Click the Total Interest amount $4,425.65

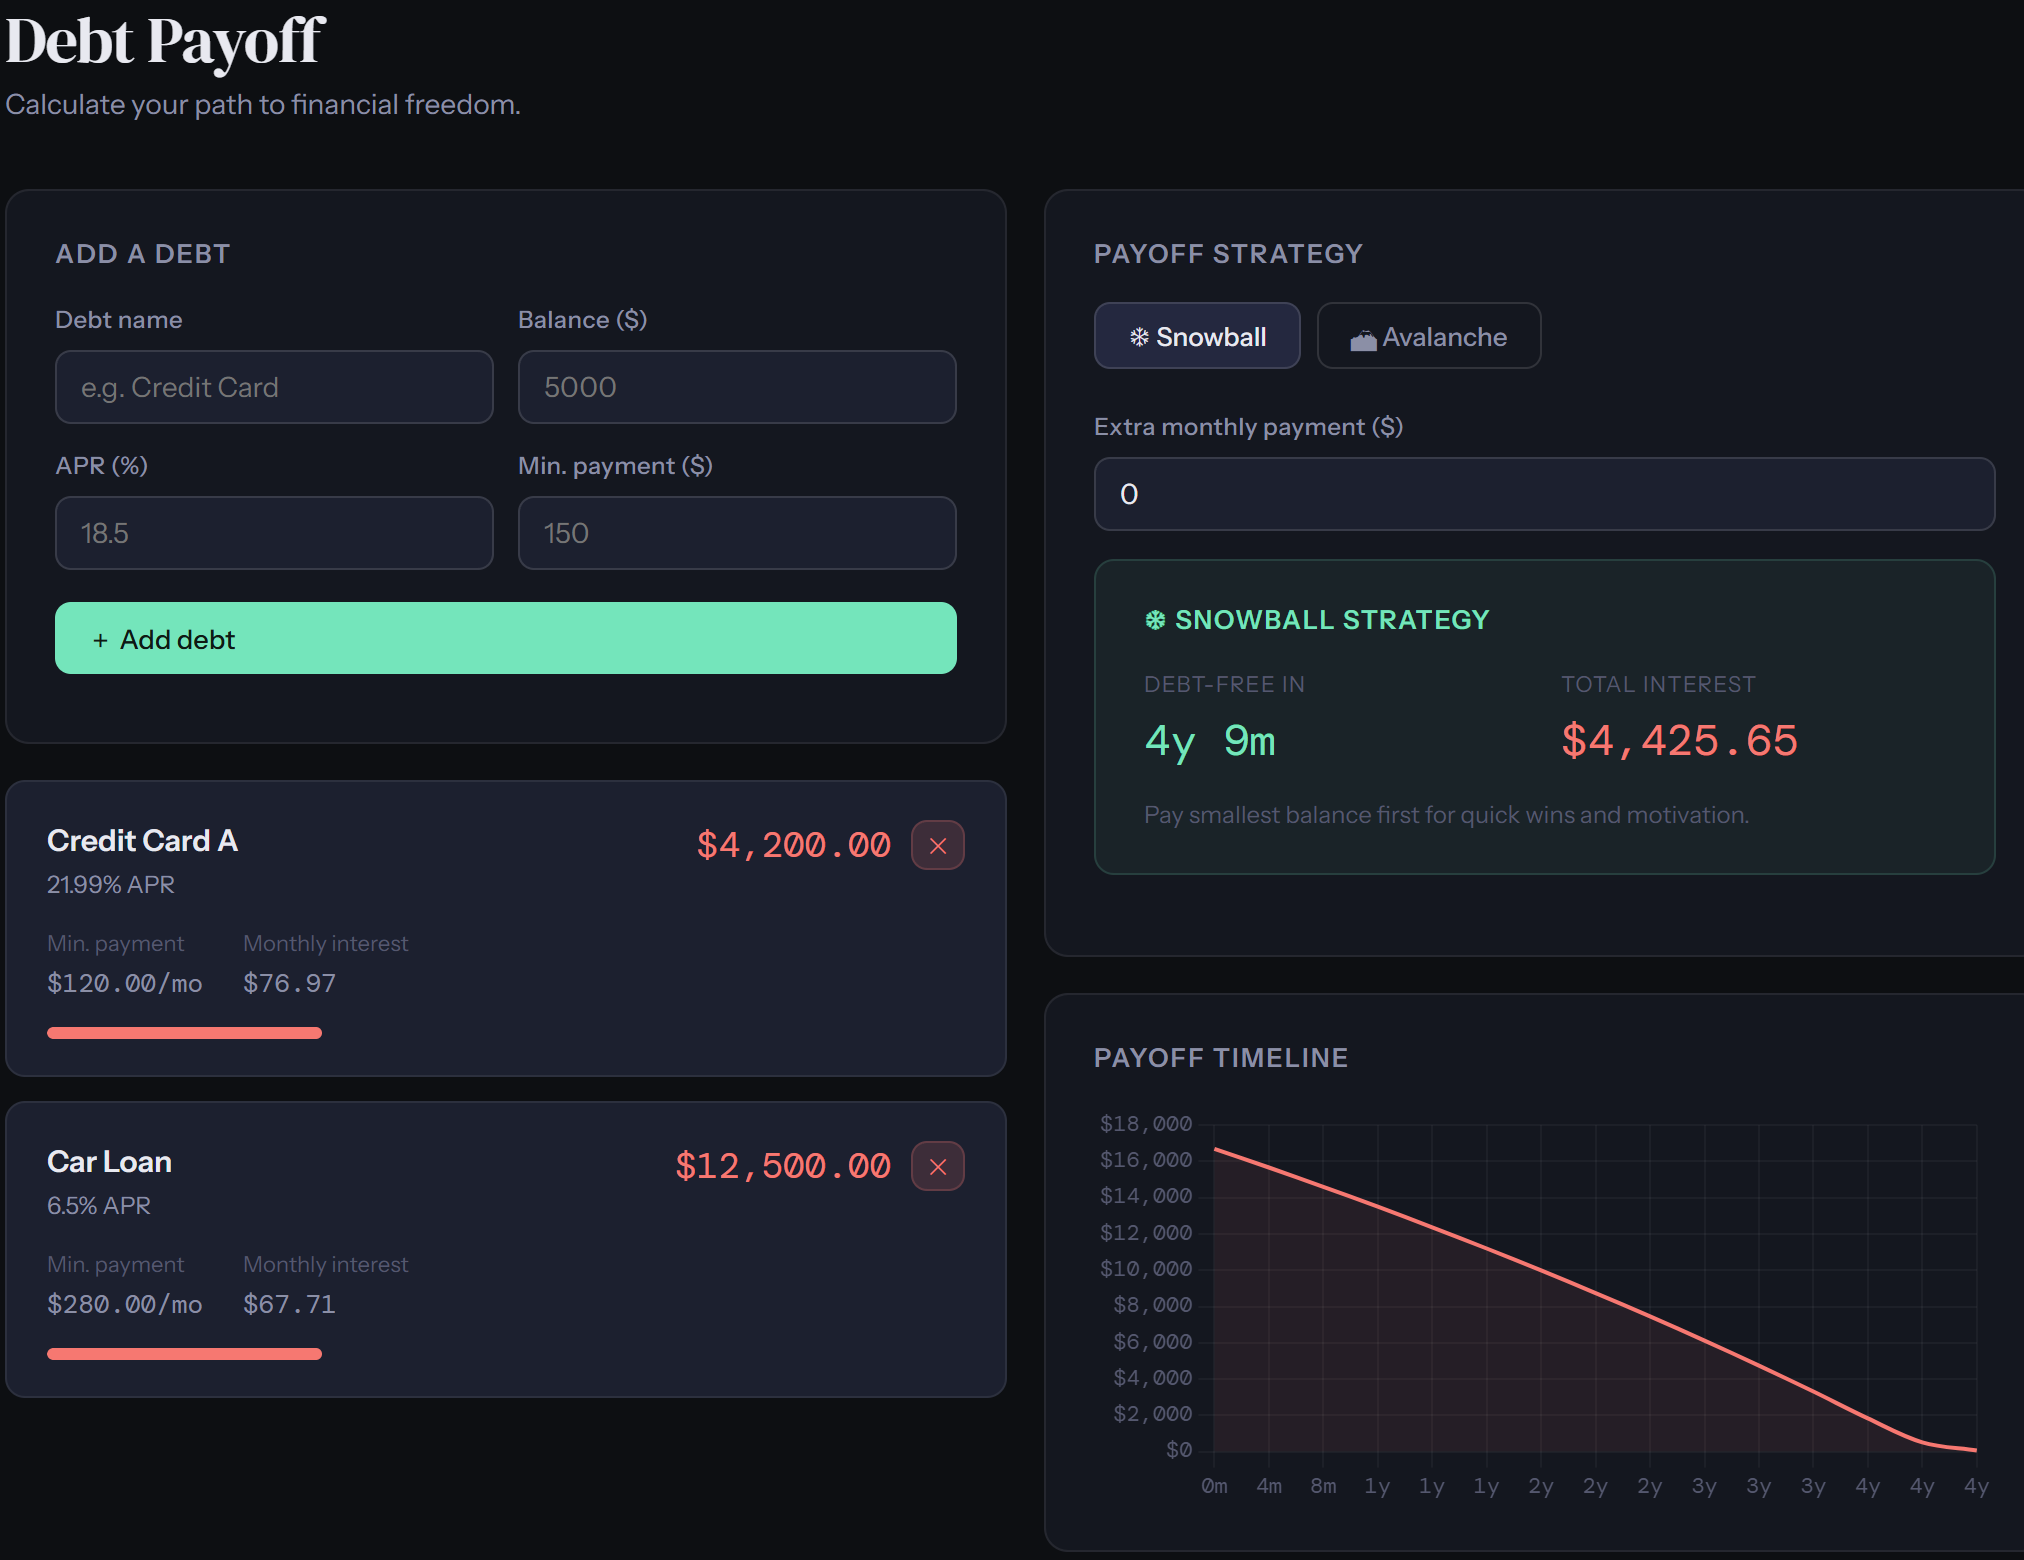point(1679,741)
